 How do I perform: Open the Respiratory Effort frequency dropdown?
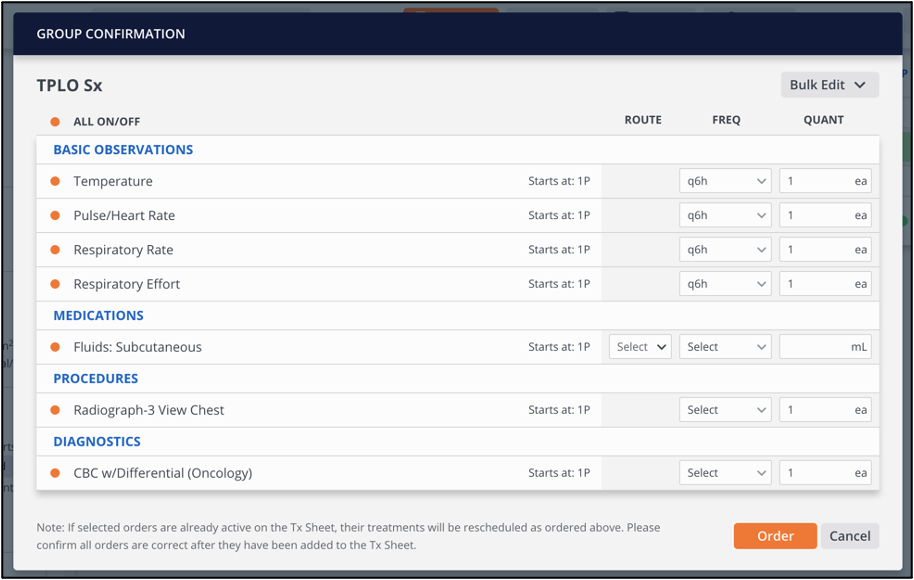725,284
